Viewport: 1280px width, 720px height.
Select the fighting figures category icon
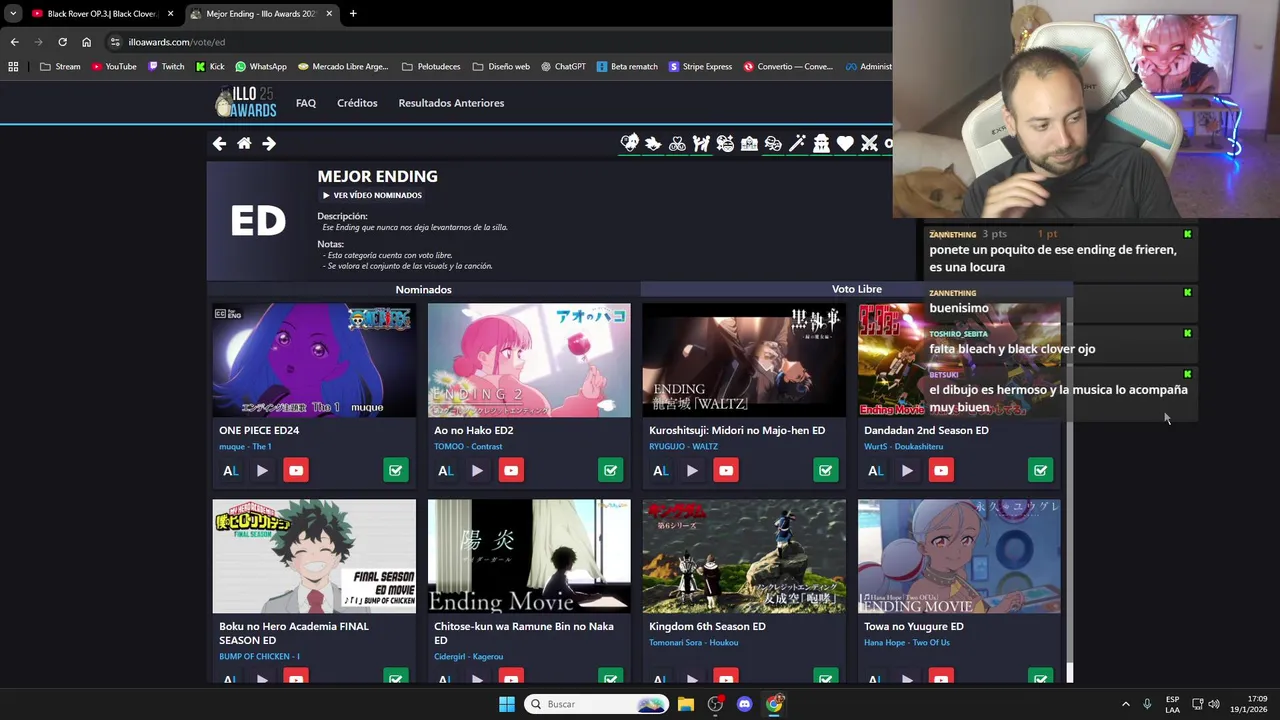[701, 144]
